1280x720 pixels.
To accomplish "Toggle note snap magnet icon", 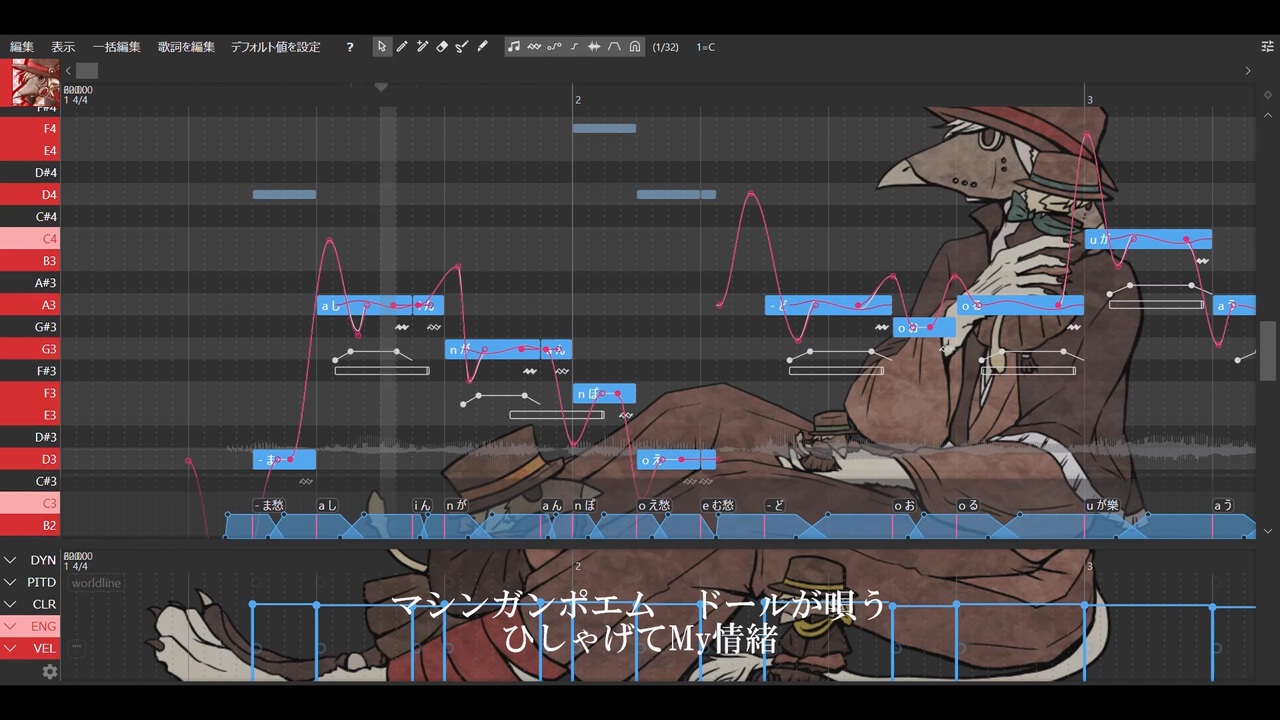I will click(x=635, y=47).
